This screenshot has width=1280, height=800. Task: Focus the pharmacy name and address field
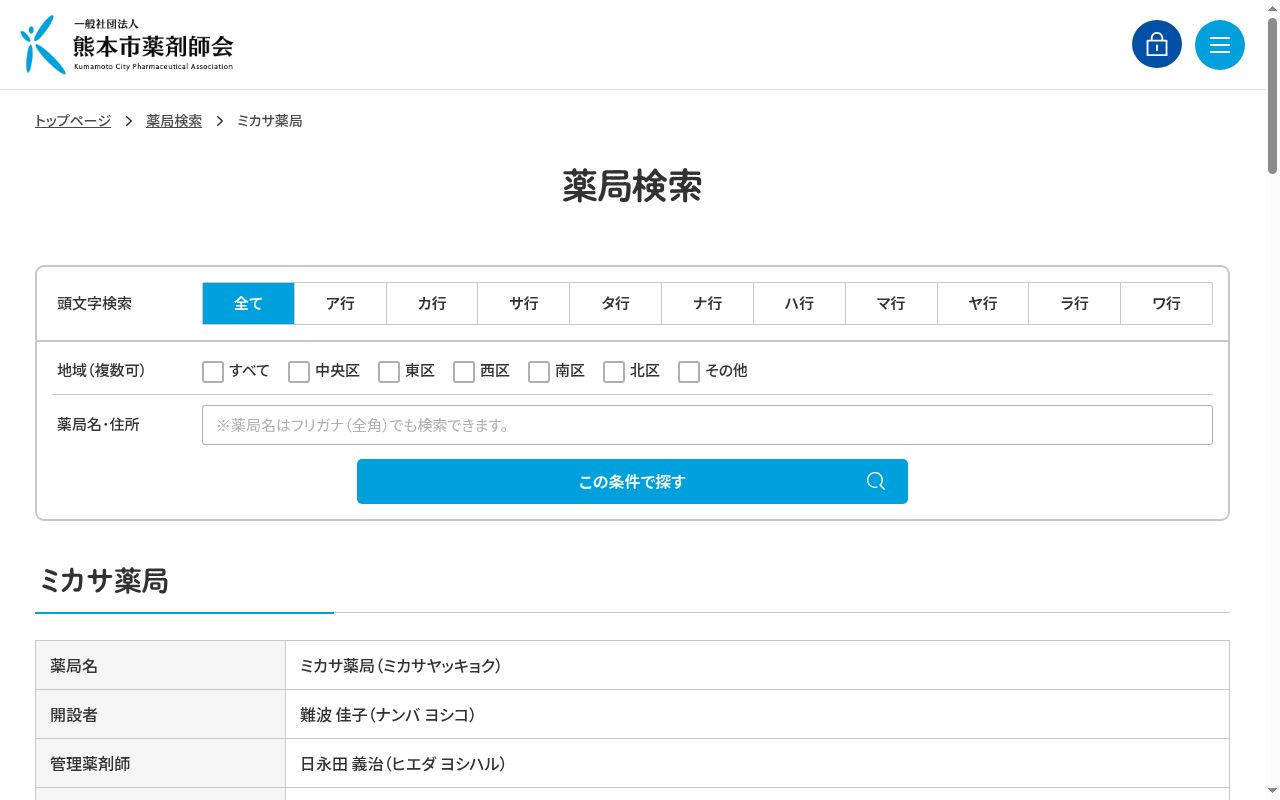707,425
